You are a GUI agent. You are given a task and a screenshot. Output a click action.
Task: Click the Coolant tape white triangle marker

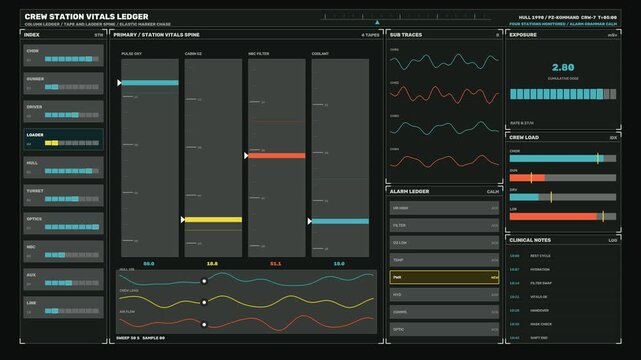click(x=309, y=221)
